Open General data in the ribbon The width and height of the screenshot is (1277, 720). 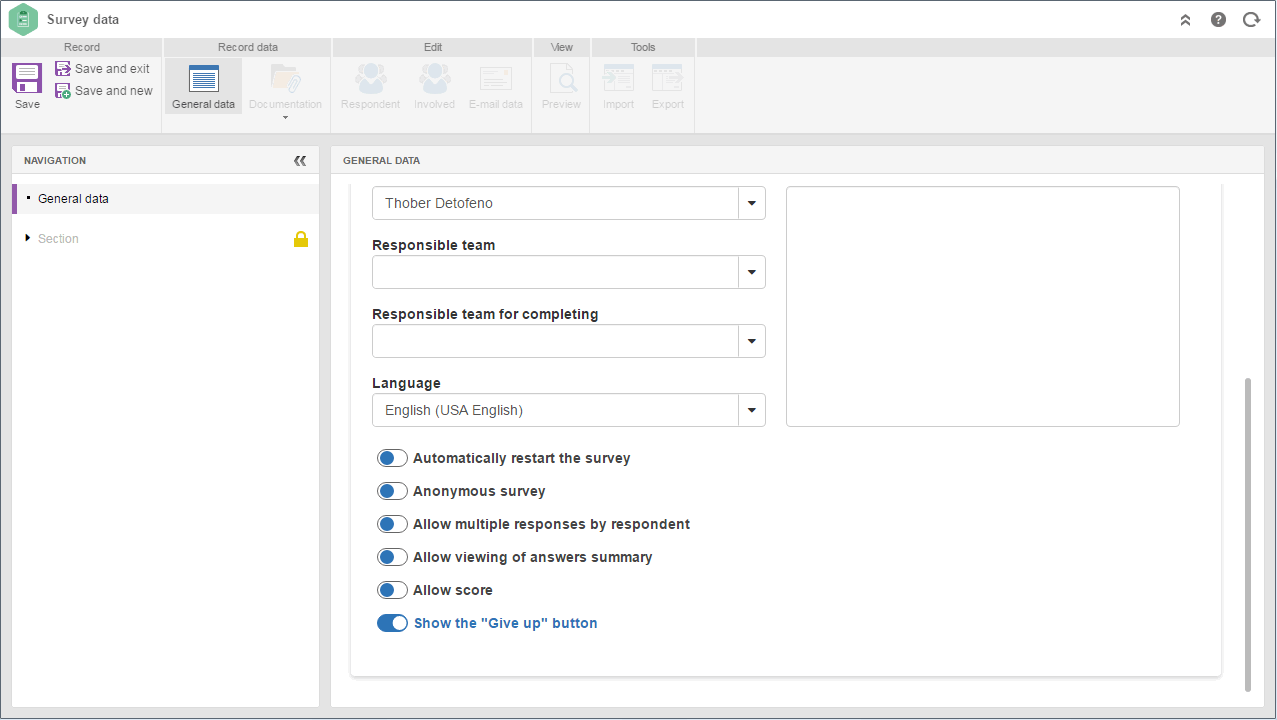(203, 86)
